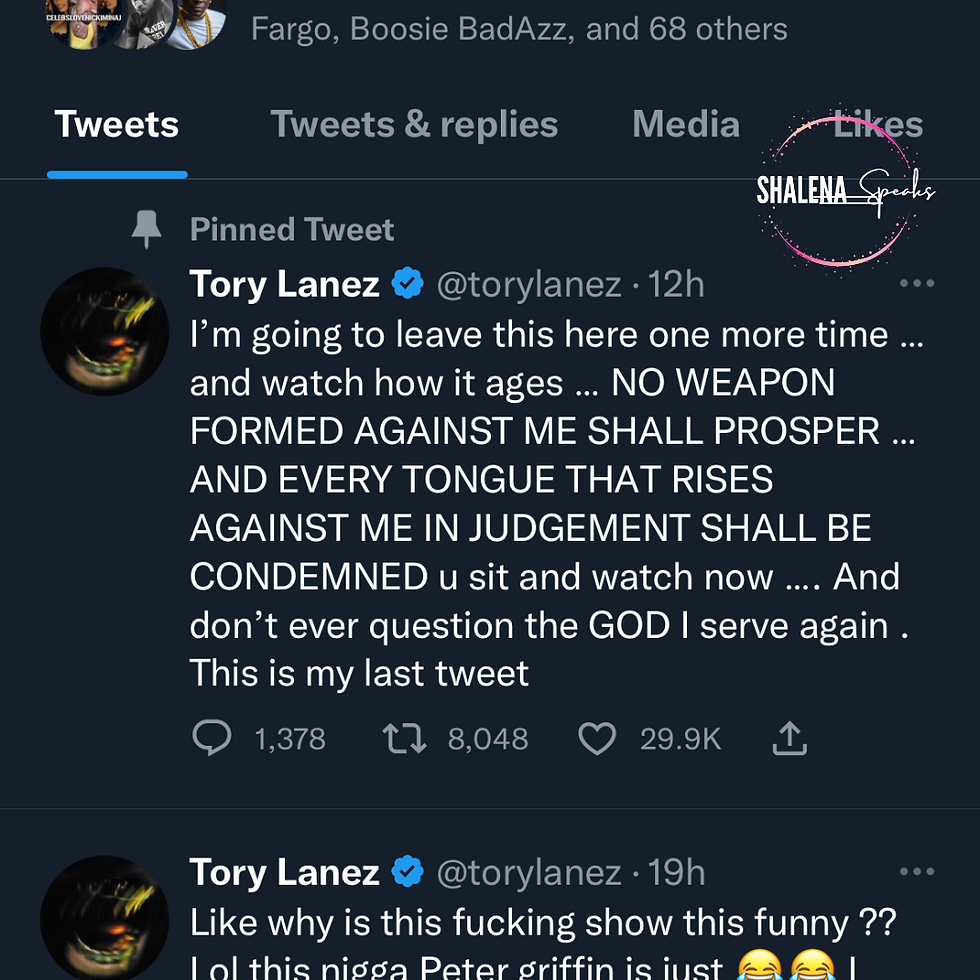This screenshot has width=980, height=980.
Task: Click verified badge on pinned tweet author
Action: (x=407, y=285)
